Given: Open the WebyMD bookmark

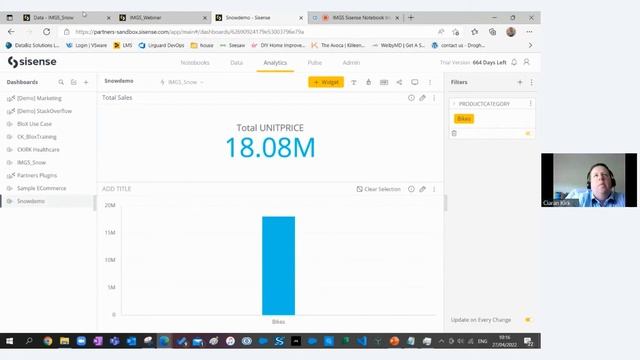Looking at the screenshot, I should coord(398,45).
